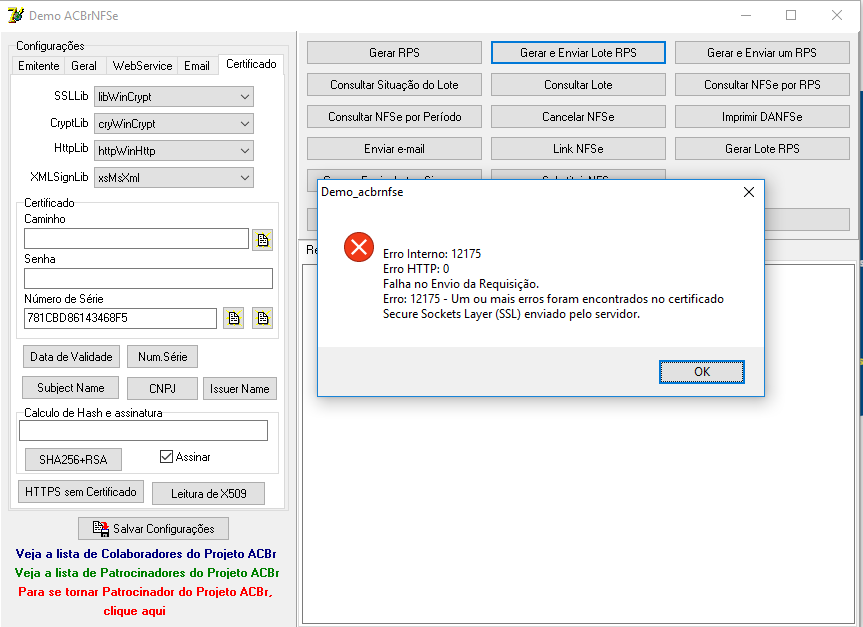Image resolution: width=863 pixels, height=627 pixels.
Task: Click the Data de Validade button
Action: click(x=71, y=357)
